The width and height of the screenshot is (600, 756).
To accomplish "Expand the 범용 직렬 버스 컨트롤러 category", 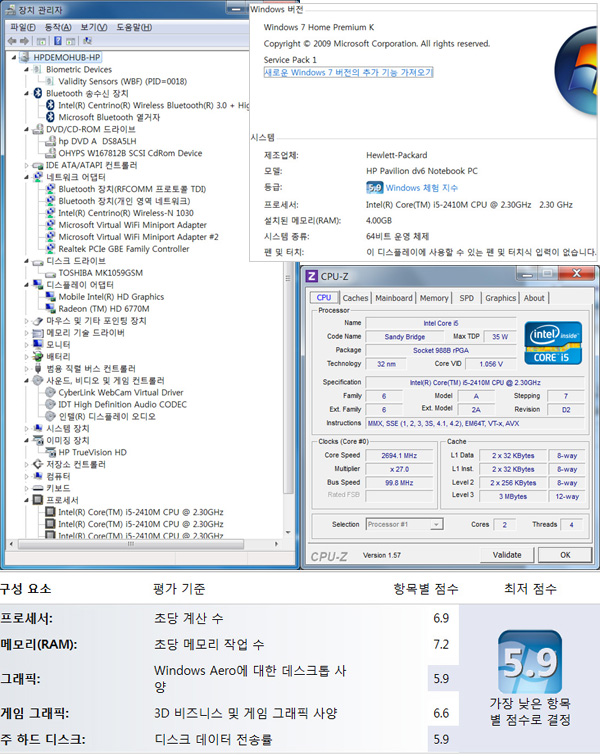I will [x=27, y=369].
